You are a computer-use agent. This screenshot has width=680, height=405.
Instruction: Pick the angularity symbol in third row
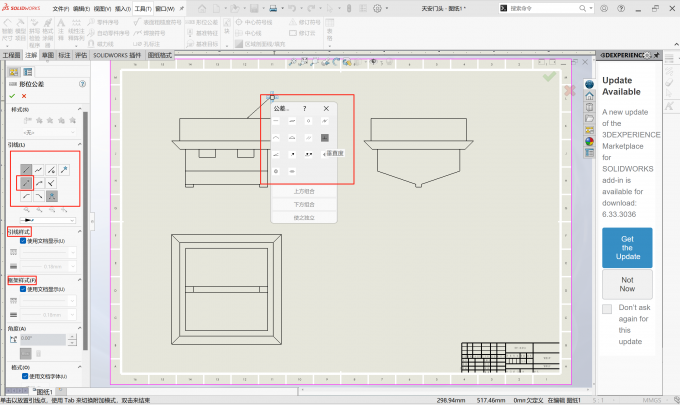[x=276, y=154]
